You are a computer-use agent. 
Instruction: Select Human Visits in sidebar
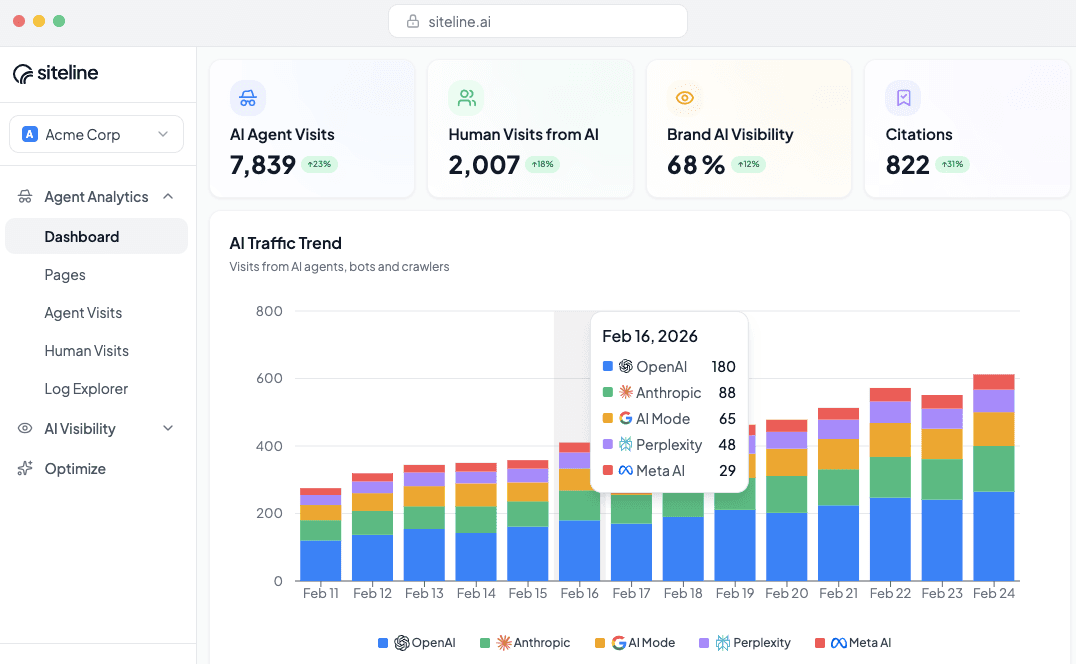(86, 351)
